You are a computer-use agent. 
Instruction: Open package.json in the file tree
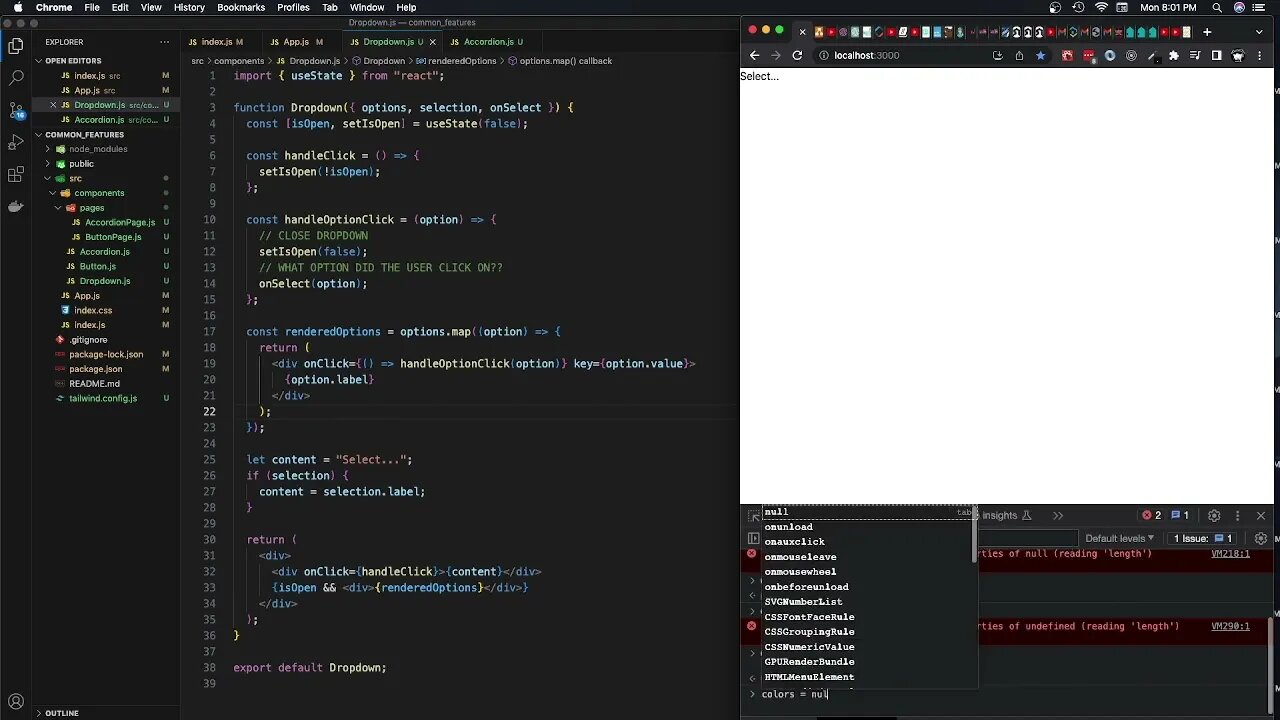(x=95, y=369)
